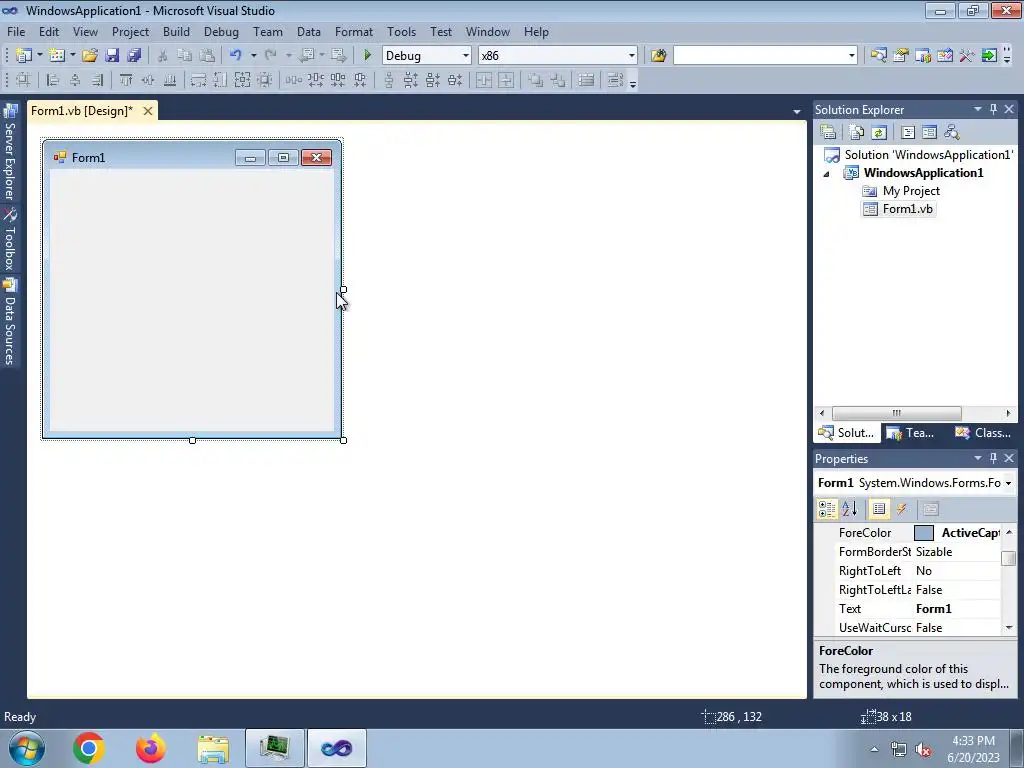
Task: Save the current file with floppy icon
Action: pyautogui.click(x=112, y=56)
